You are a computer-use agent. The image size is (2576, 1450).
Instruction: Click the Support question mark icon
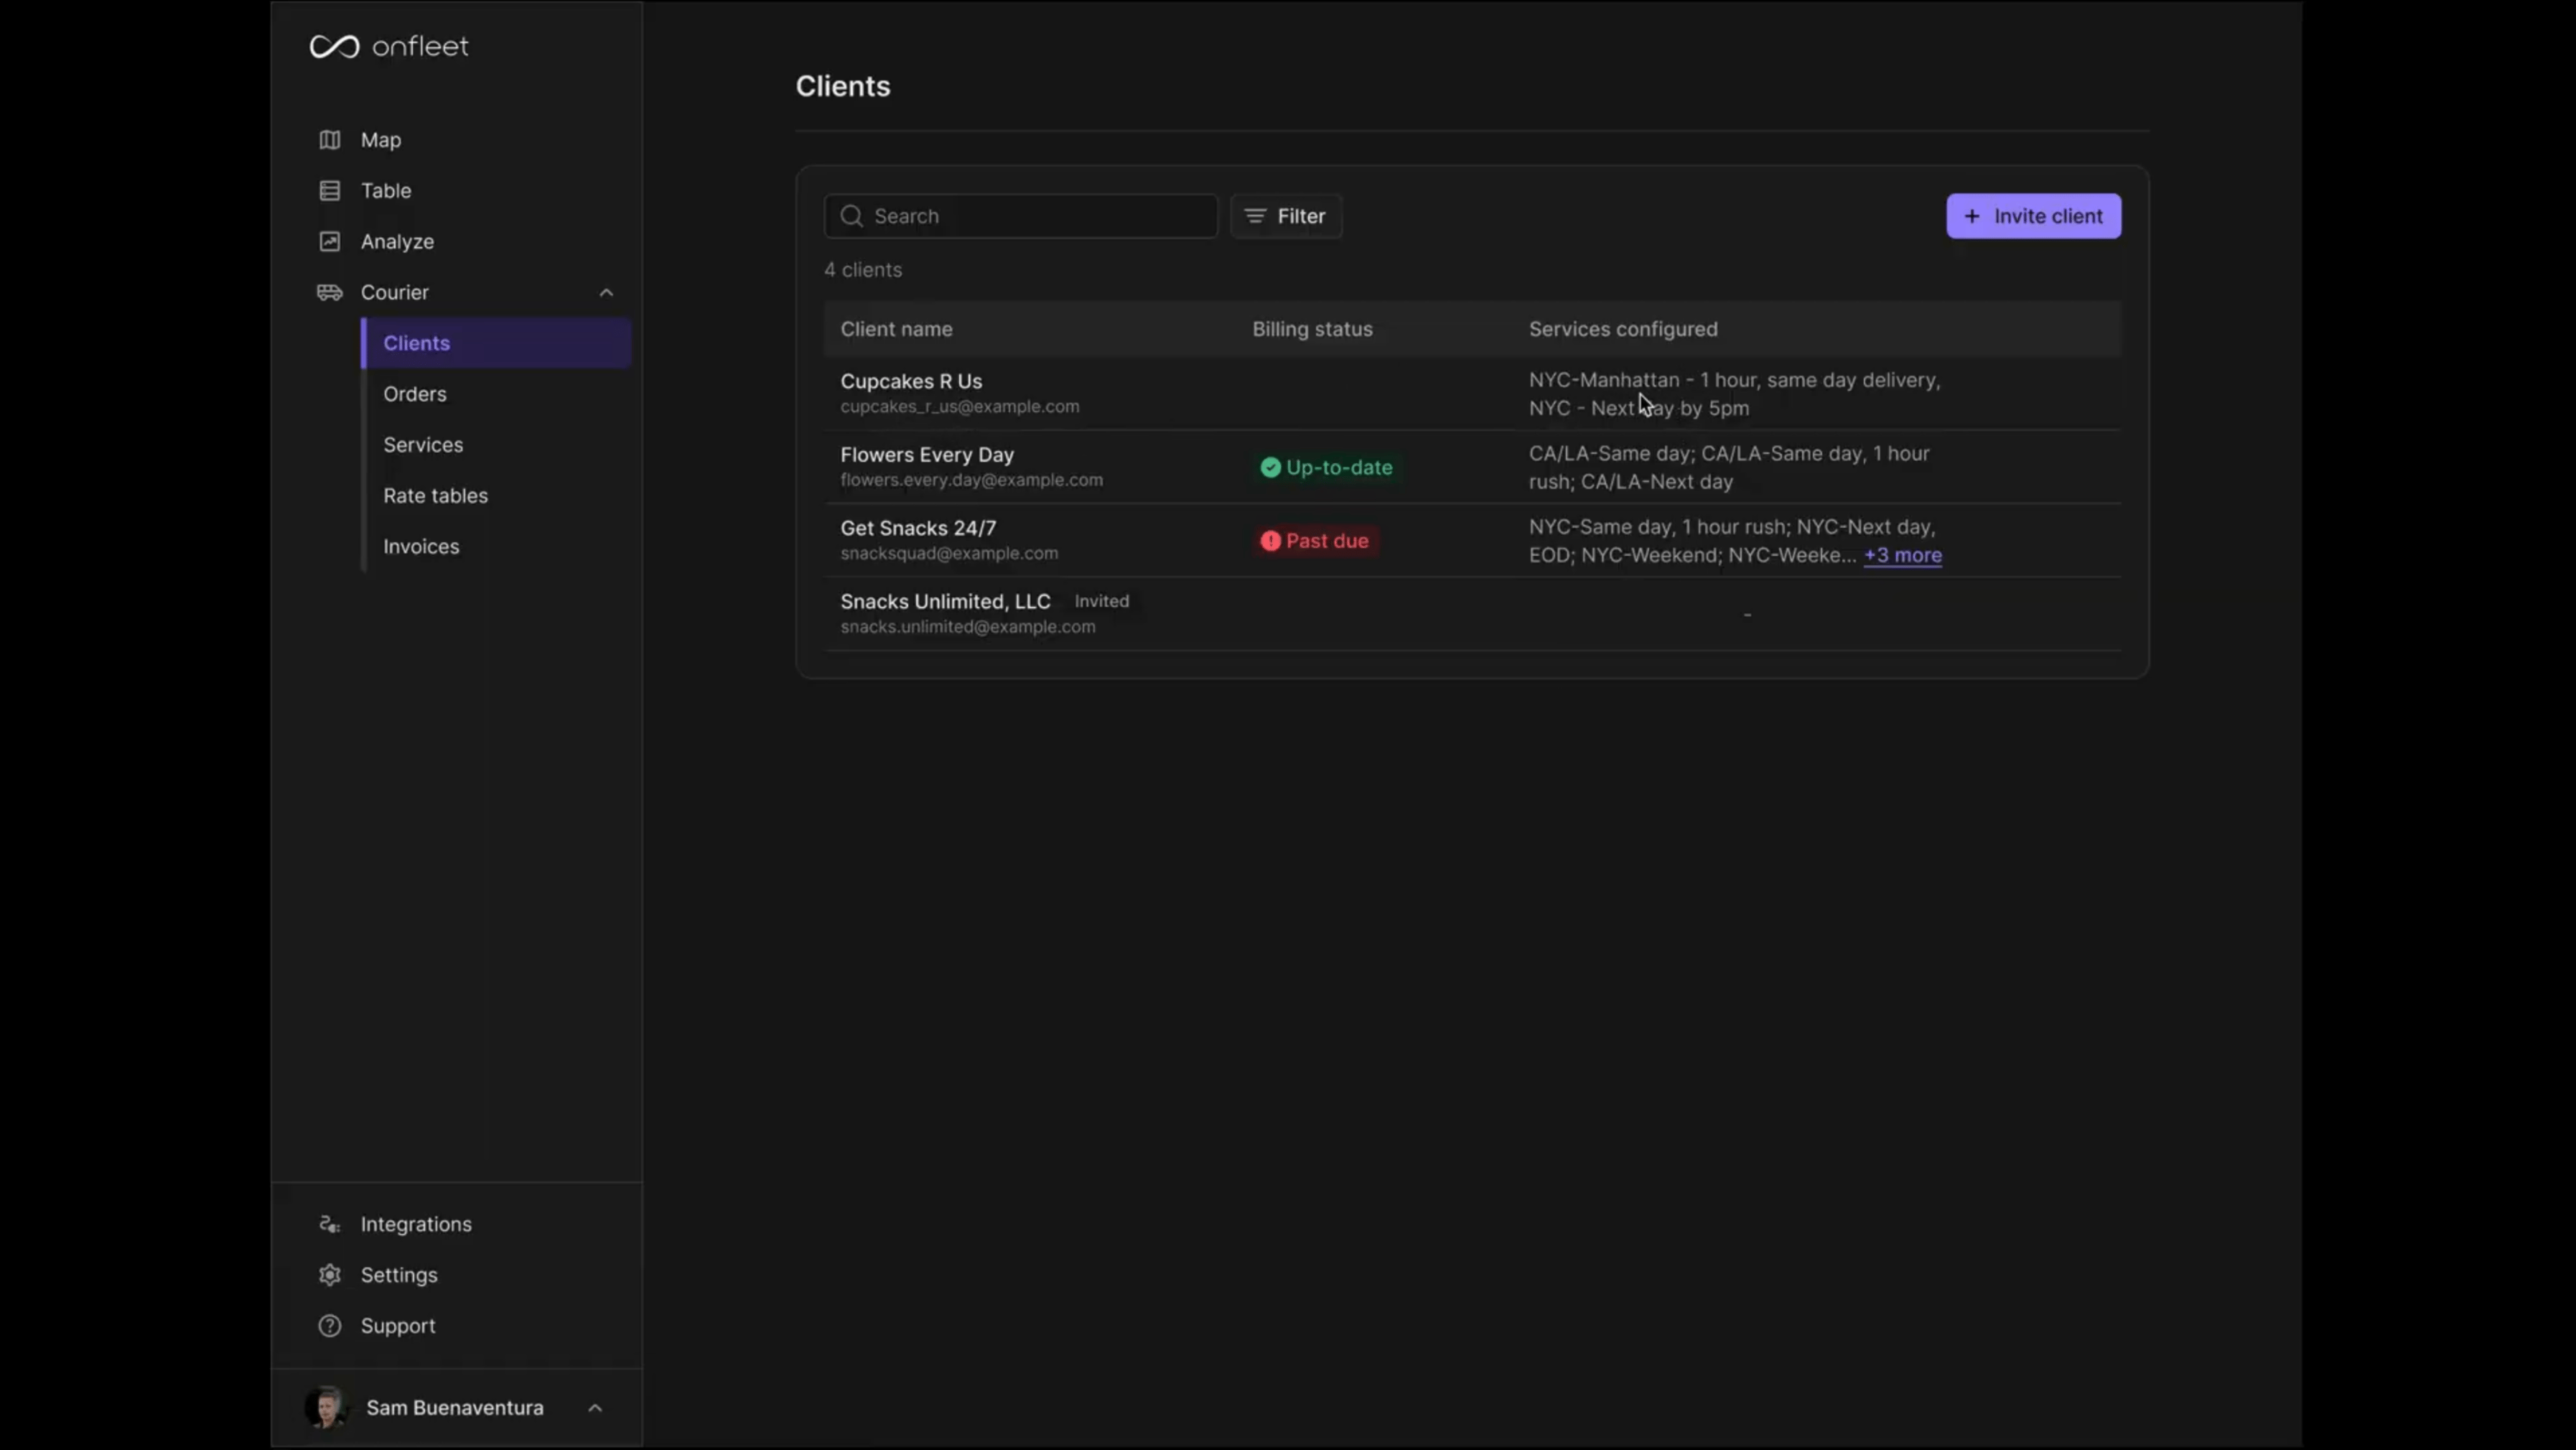[x=330, y=1325]
